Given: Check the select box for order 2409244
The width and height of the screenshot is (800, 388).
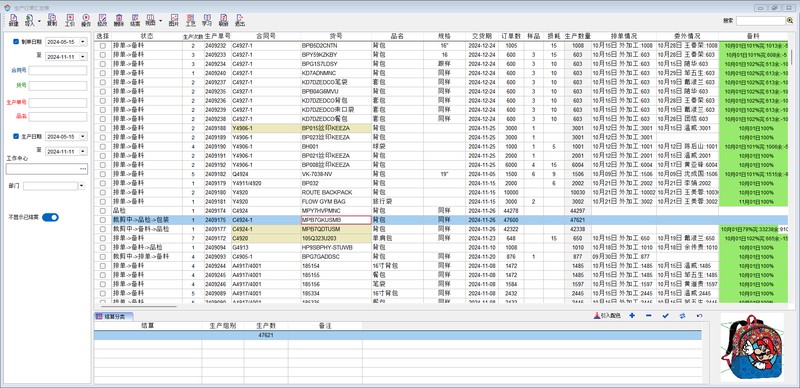Looking at the screenshot, I should click(103, 266).
